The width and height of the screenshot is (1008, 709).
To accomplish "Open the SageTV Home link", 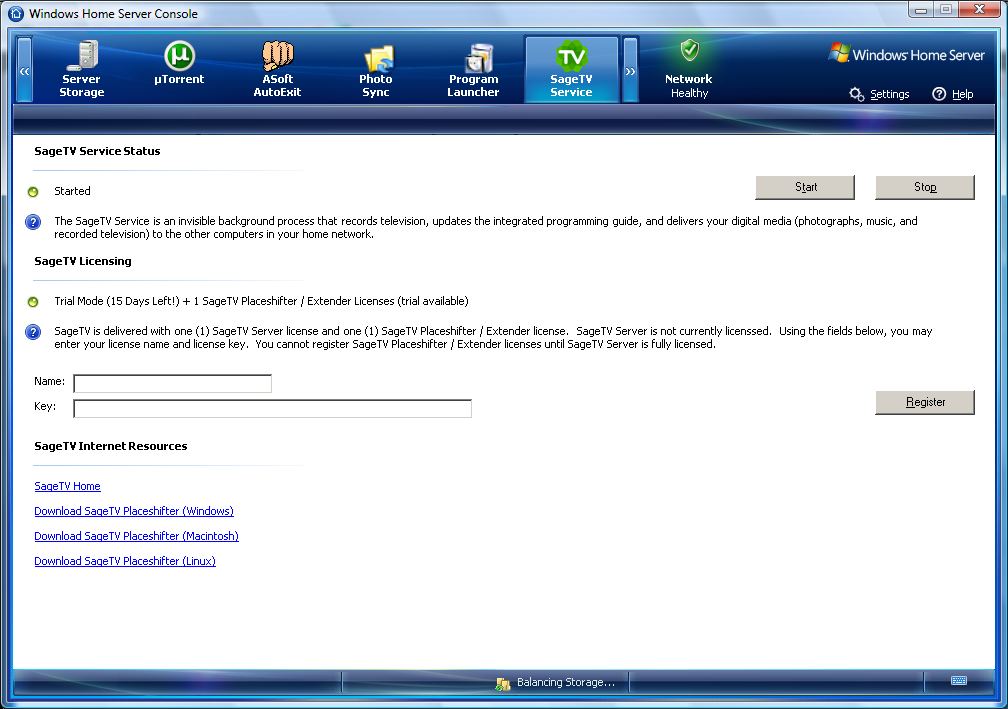I will click(68, 486).
